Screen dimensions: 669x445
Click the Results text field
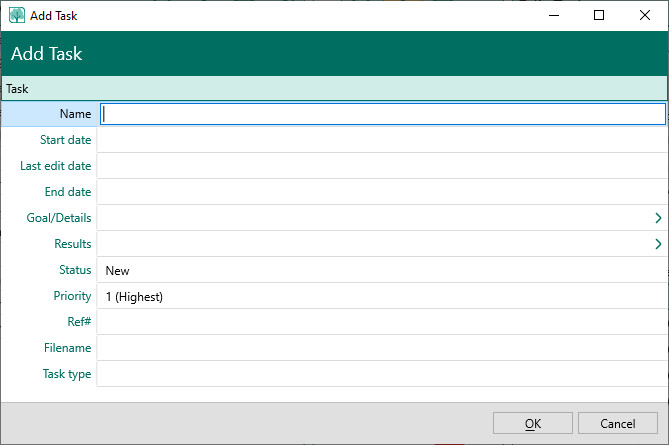[x=372, y=244]
